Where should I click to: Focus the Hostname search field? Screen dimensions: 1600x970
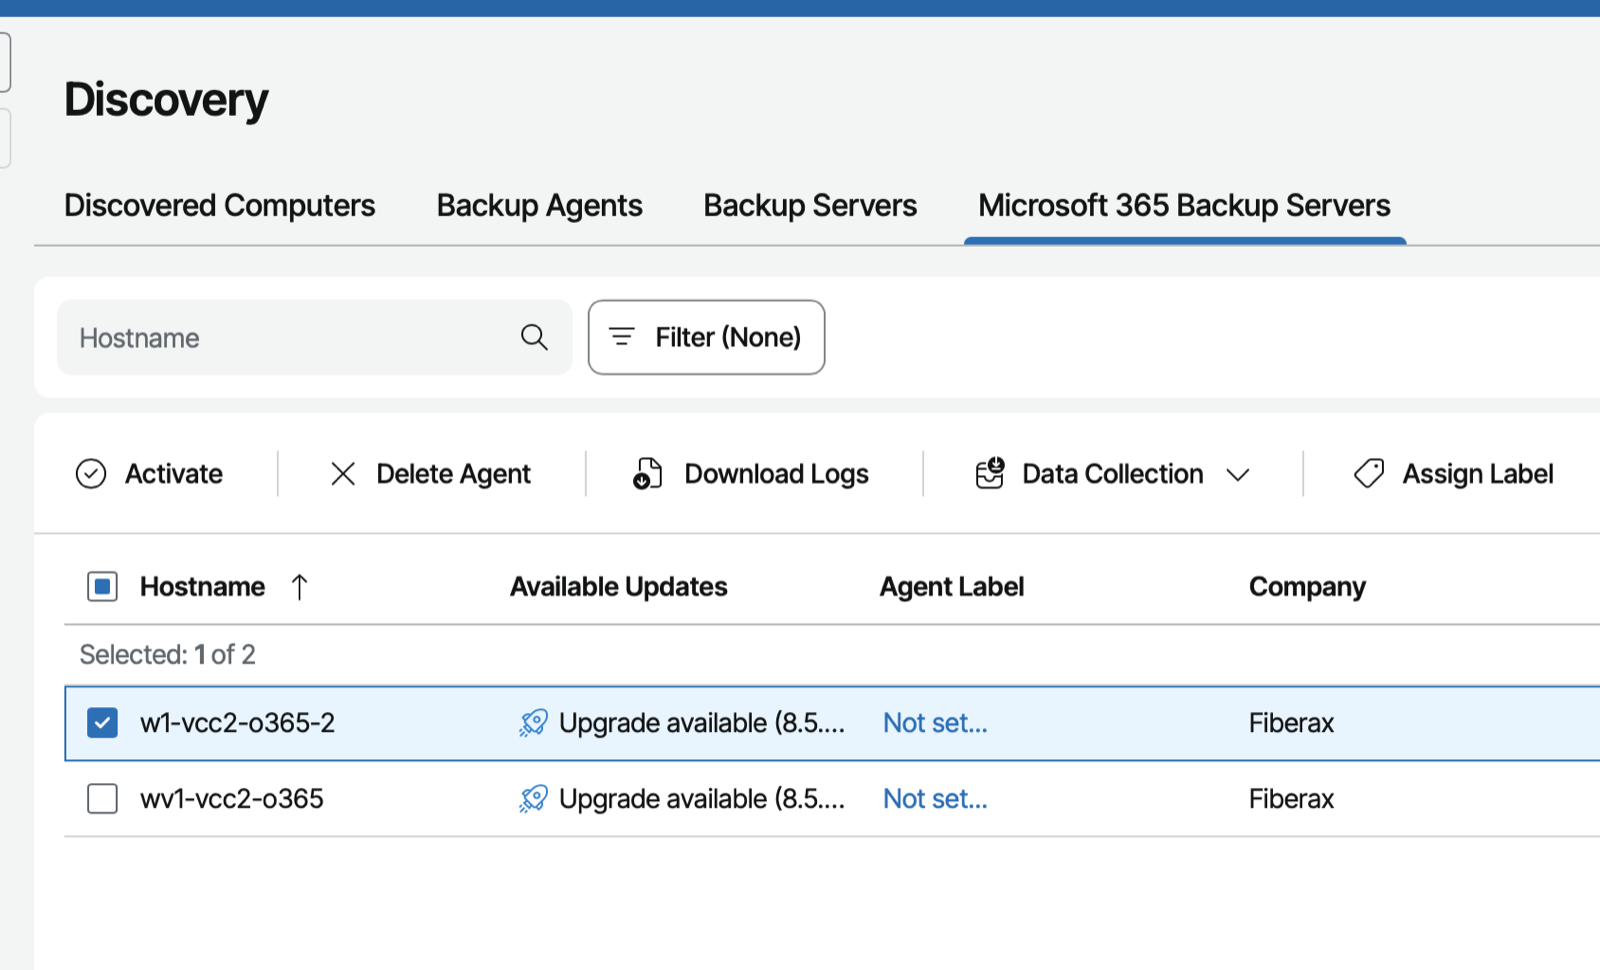point(314,338)
